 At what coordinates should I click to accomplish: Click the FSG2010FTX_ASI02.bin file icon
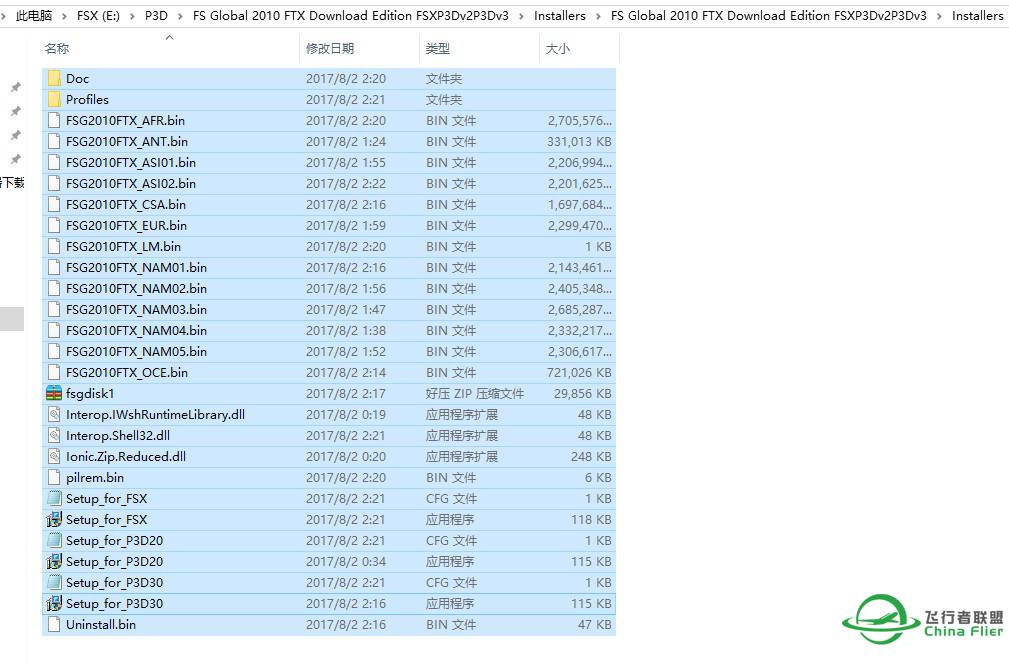coord(54,183)
